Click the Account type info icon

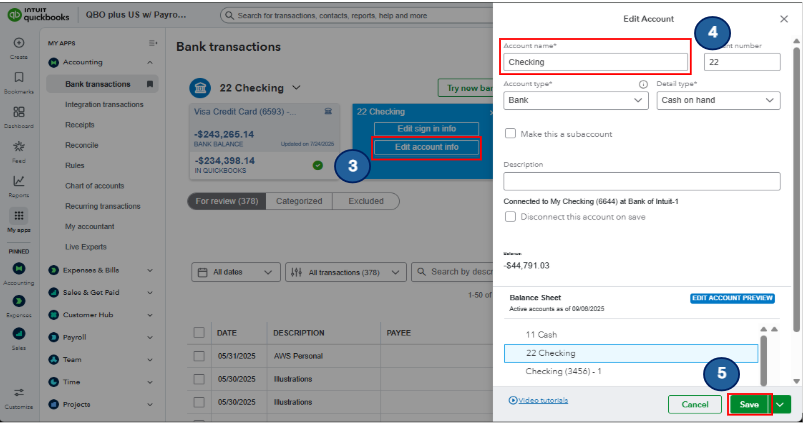point(643,84)
